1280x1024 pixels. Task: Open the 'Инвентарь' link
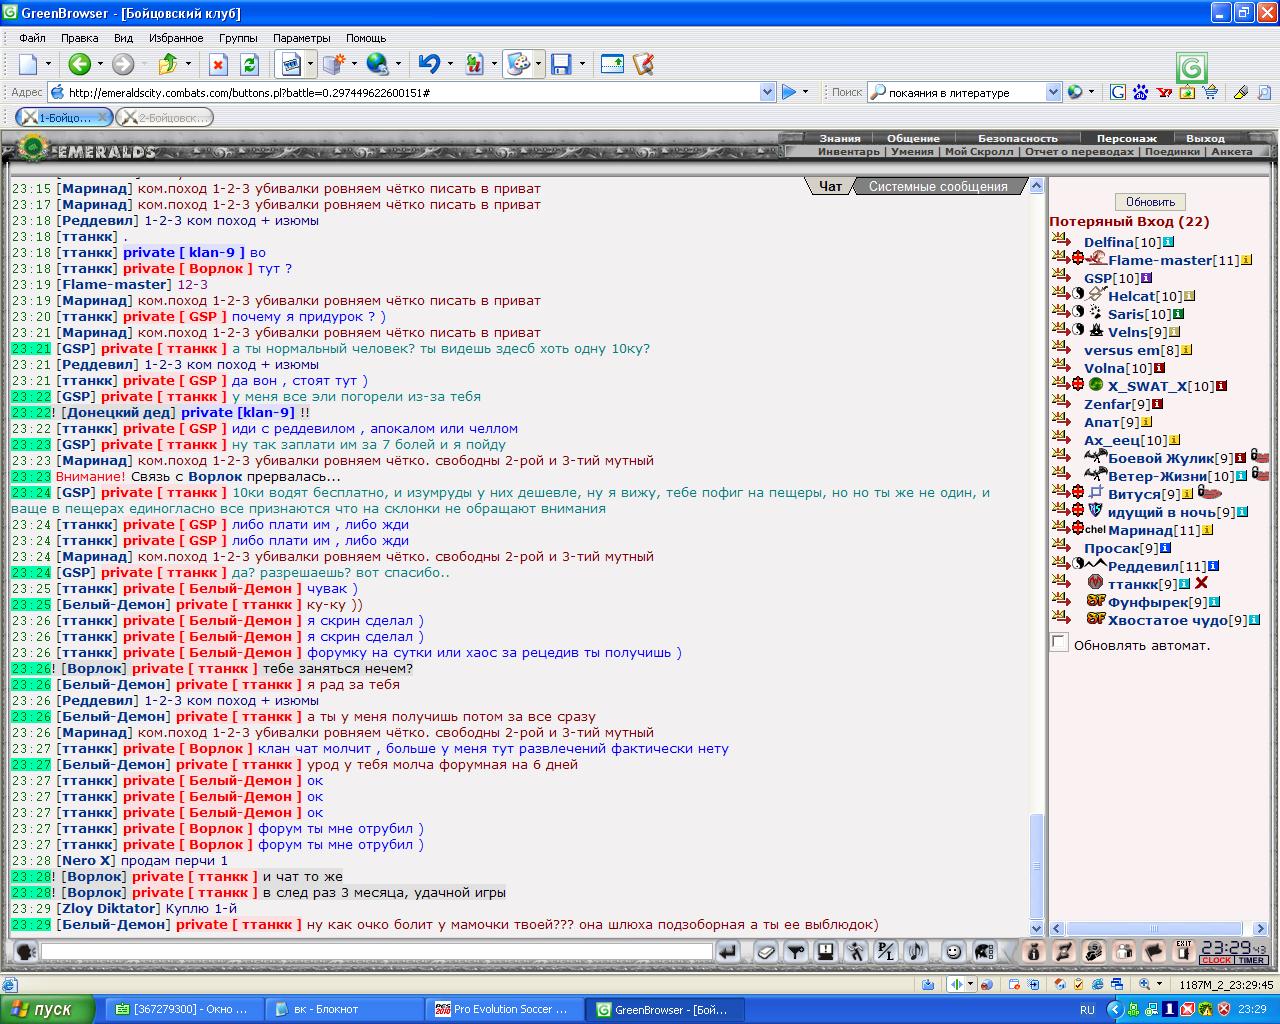848,152
